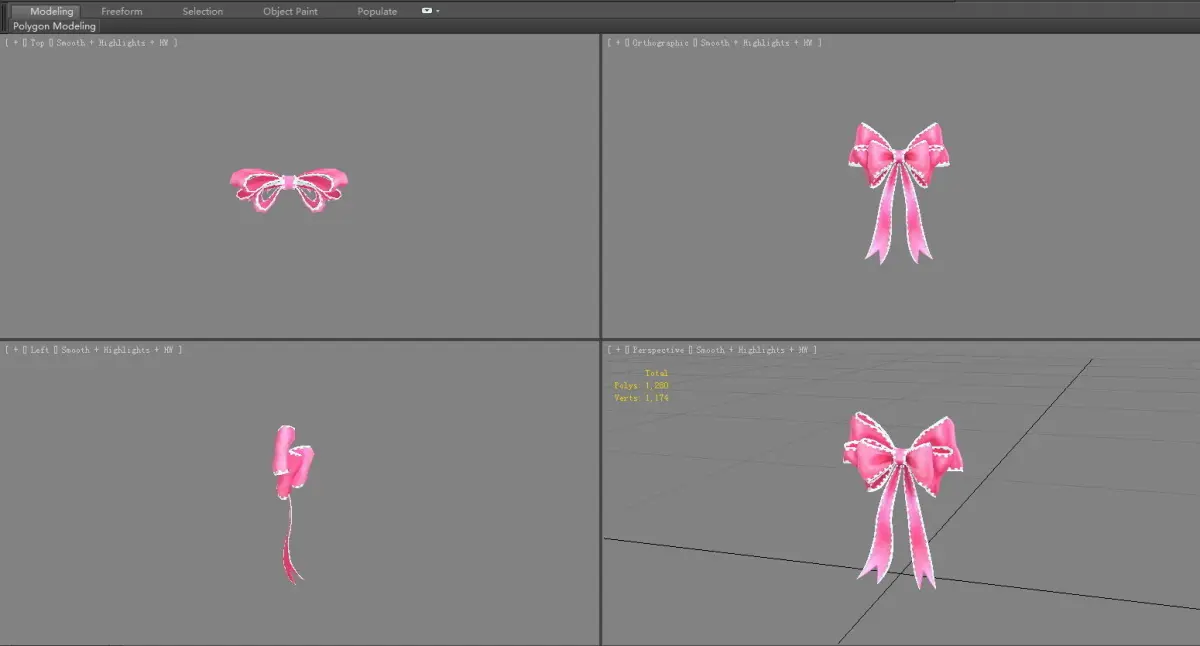Open the Top viewport shading label menu
Screen dimensions: 1200x646
click(x=112, y=43)
